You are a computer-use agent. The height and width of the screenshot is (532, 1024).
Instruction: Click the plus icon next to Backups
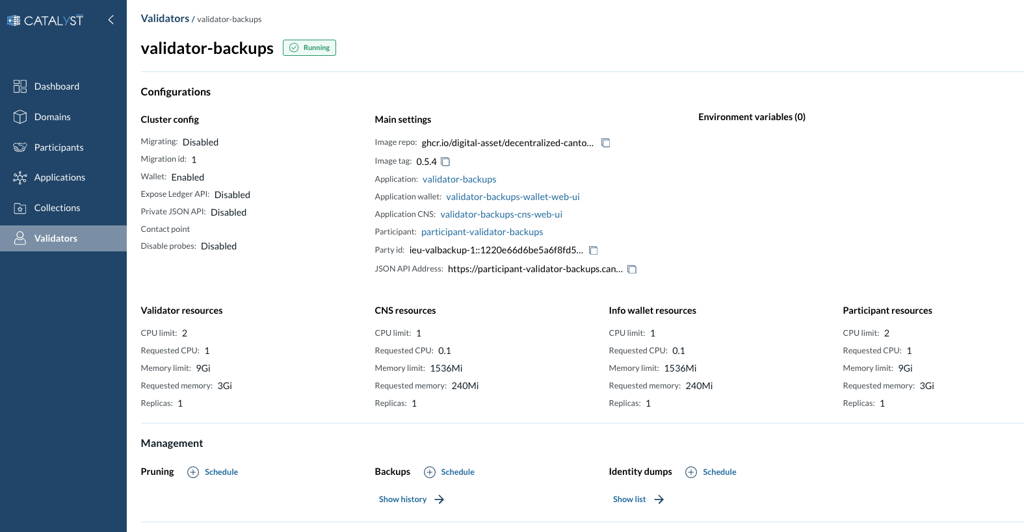pos(429,472)
